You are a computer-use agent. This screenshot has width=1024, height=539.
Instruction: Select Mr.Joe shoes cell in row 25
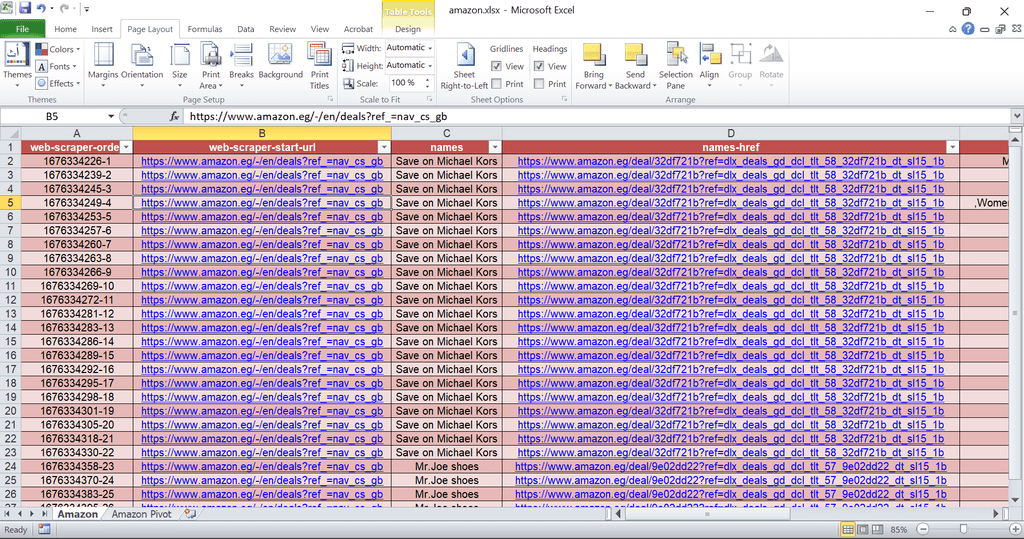[447, 480]
